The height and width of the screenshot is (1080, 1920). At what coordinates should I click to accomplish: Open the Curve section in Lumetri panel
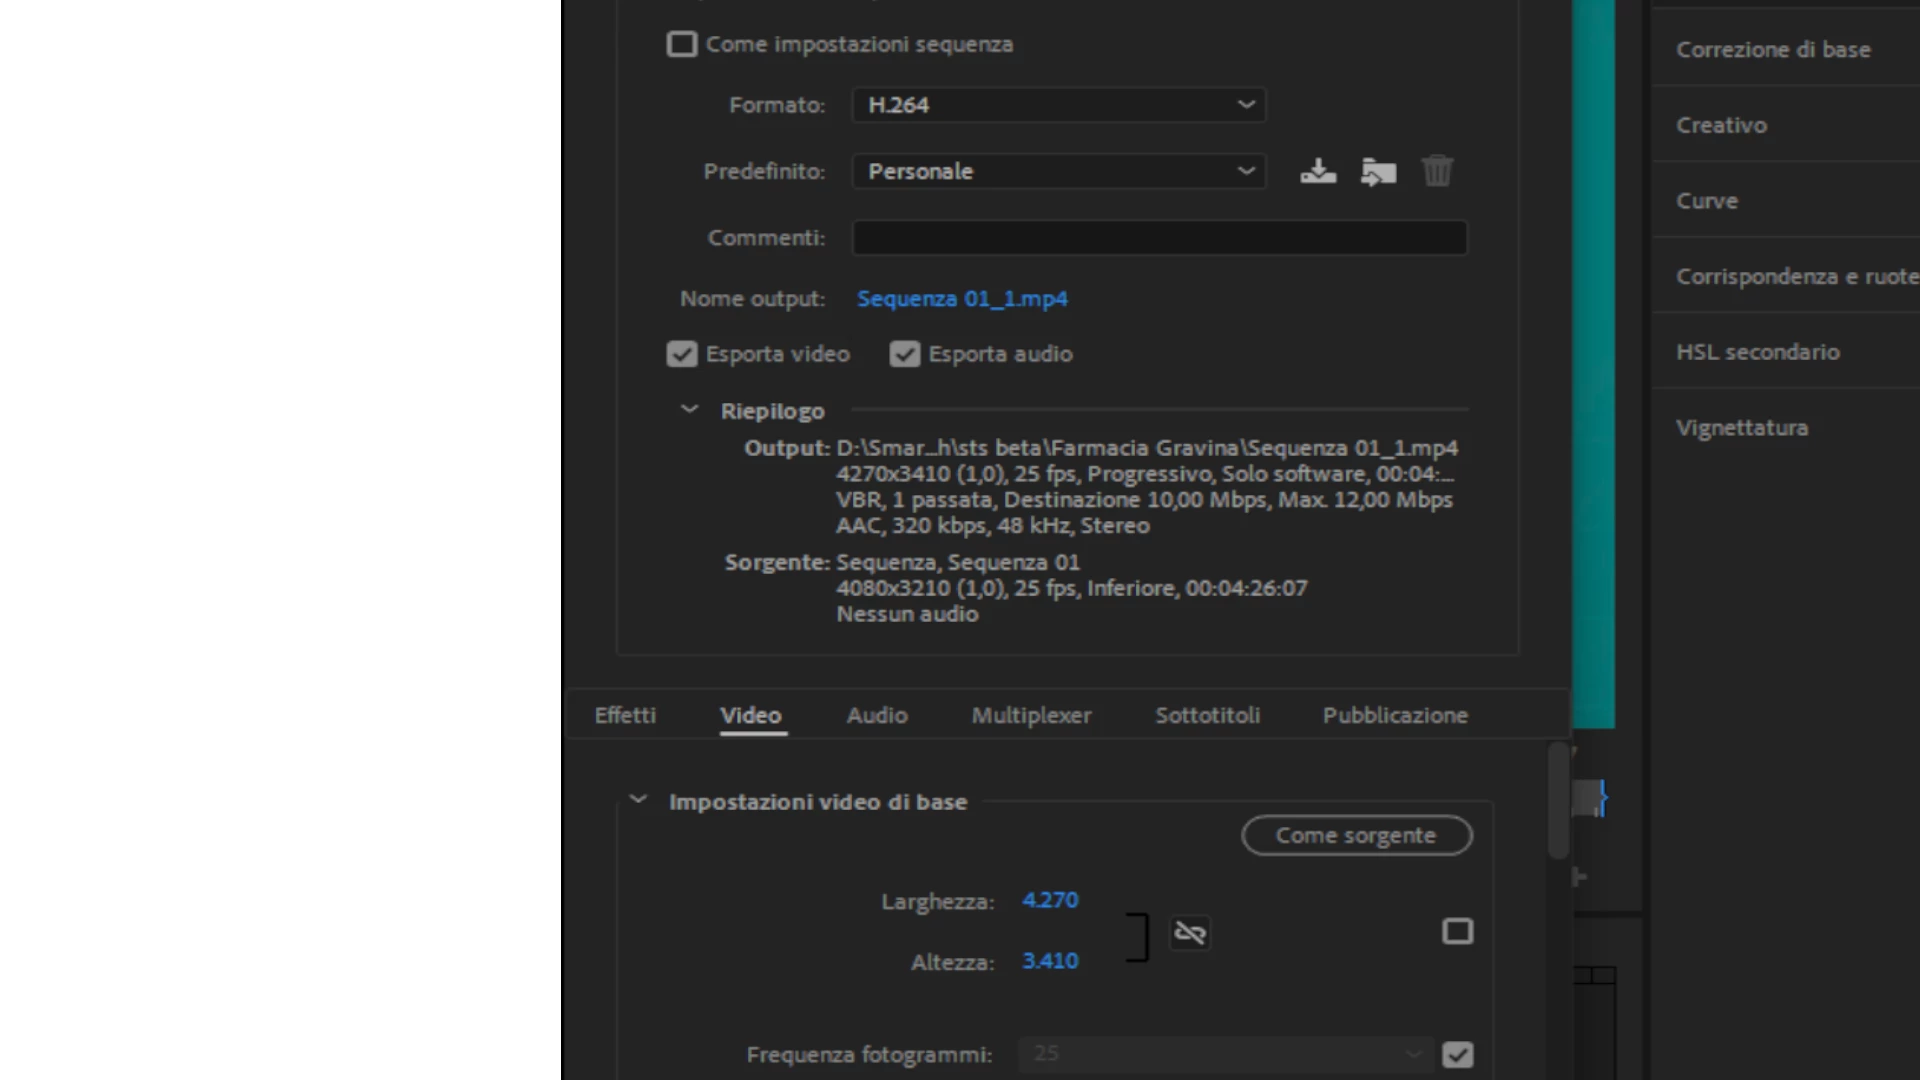coord(1707,201)
